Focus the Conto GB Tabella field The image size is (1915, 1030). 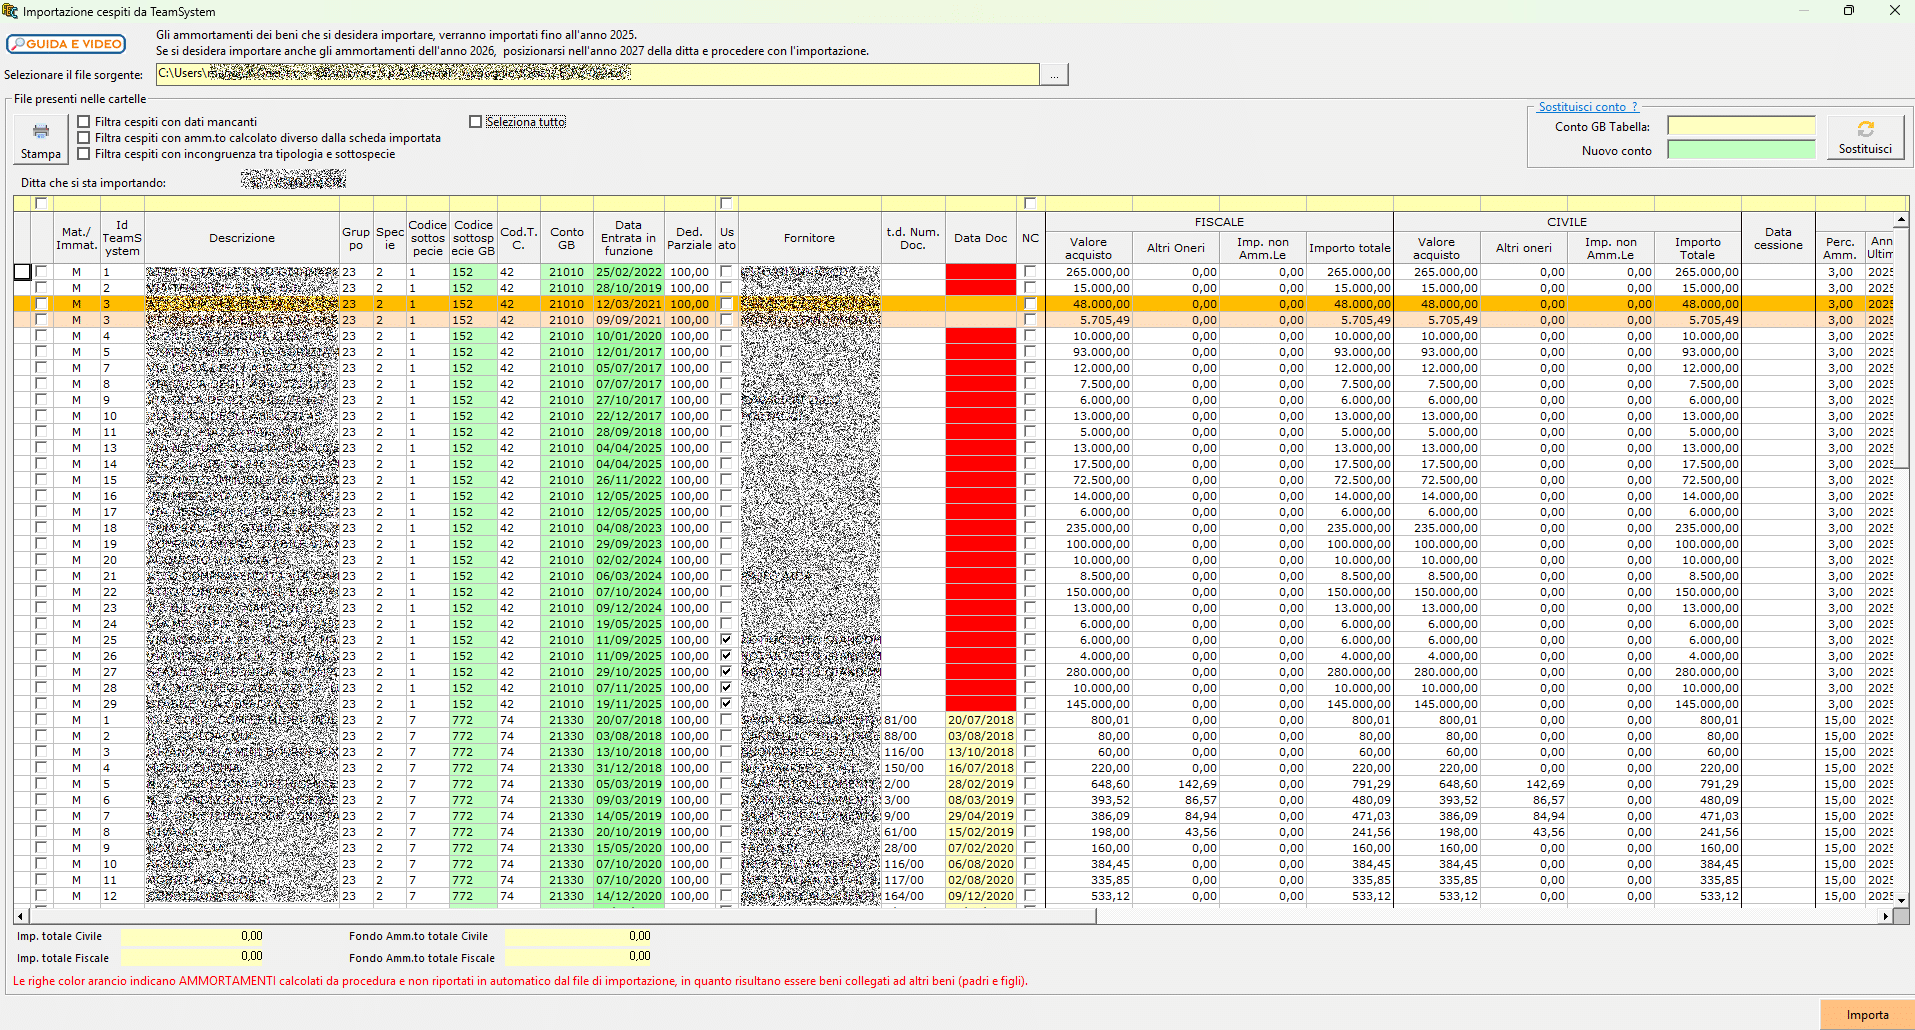pos(1741,126)
